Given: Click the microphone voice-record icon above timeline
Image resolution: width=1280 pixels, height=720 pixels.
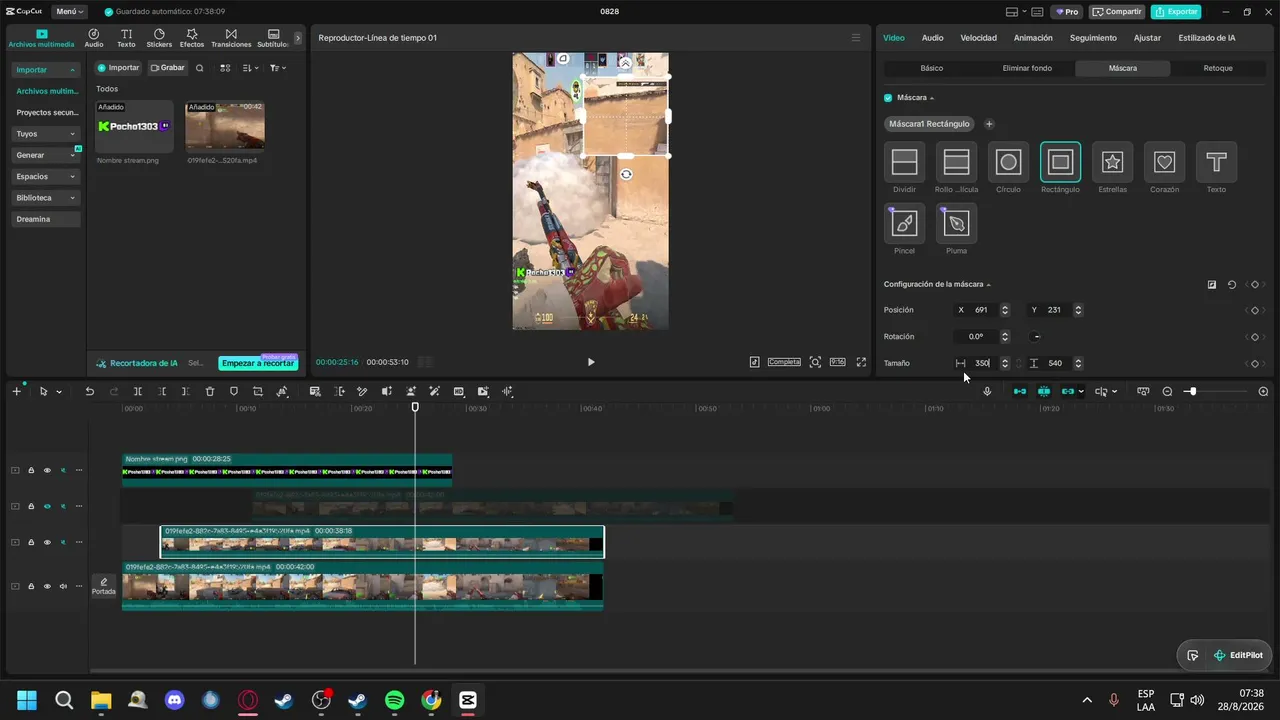Looking at the screenshot, I should click(987, 392).
